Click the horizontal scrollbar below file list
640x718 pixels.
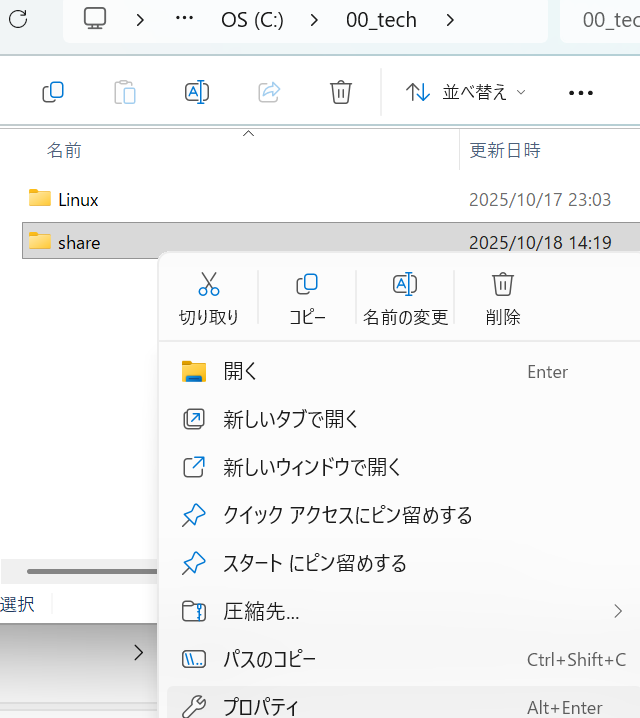(92, 571)
